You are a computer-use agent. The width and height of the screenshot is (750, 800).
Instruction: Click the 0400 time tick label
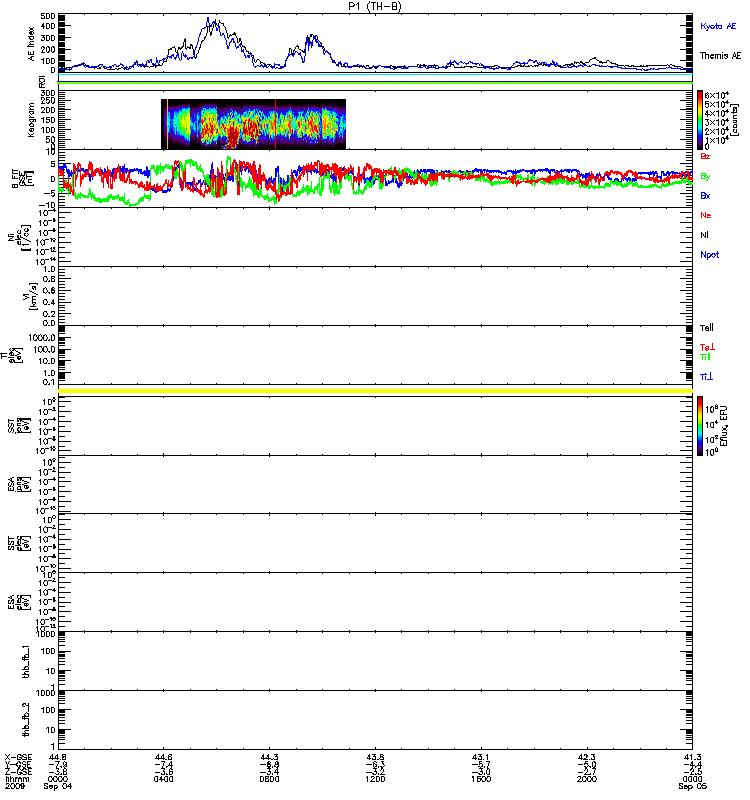click(163, 779)
